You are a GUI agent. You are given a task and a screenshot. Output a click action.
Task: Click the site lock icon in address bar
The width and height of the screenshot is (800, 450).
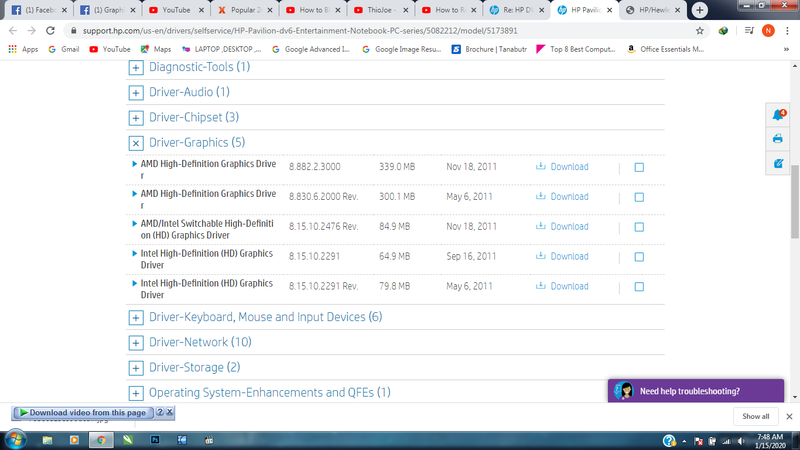click(73, 31)
